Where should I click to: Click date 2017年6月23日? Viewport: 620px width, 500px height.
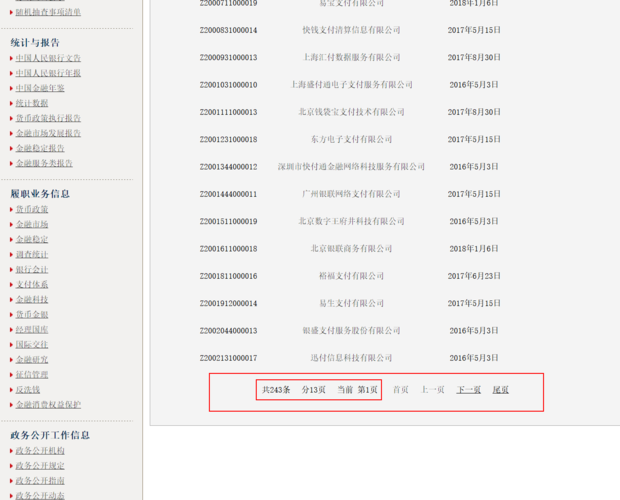[x=474, y=276]
